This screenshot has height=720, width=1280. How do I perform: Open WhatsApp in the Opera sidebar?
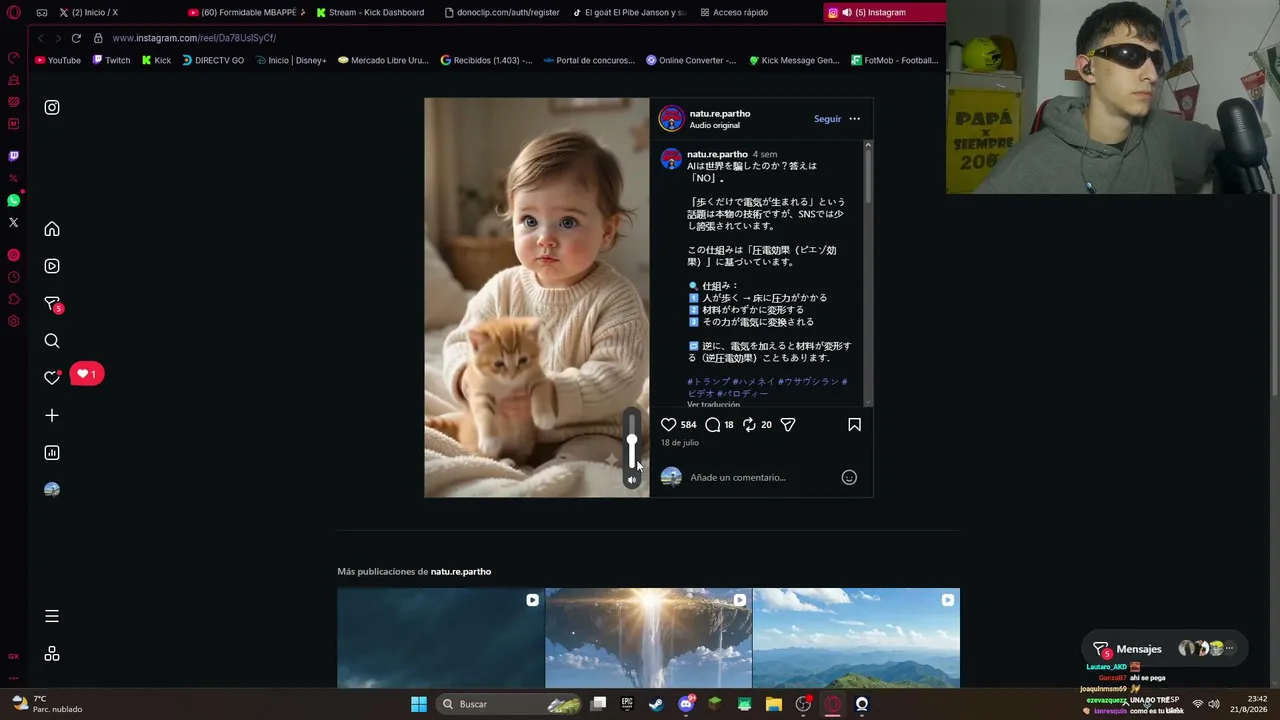click(13, 200)
